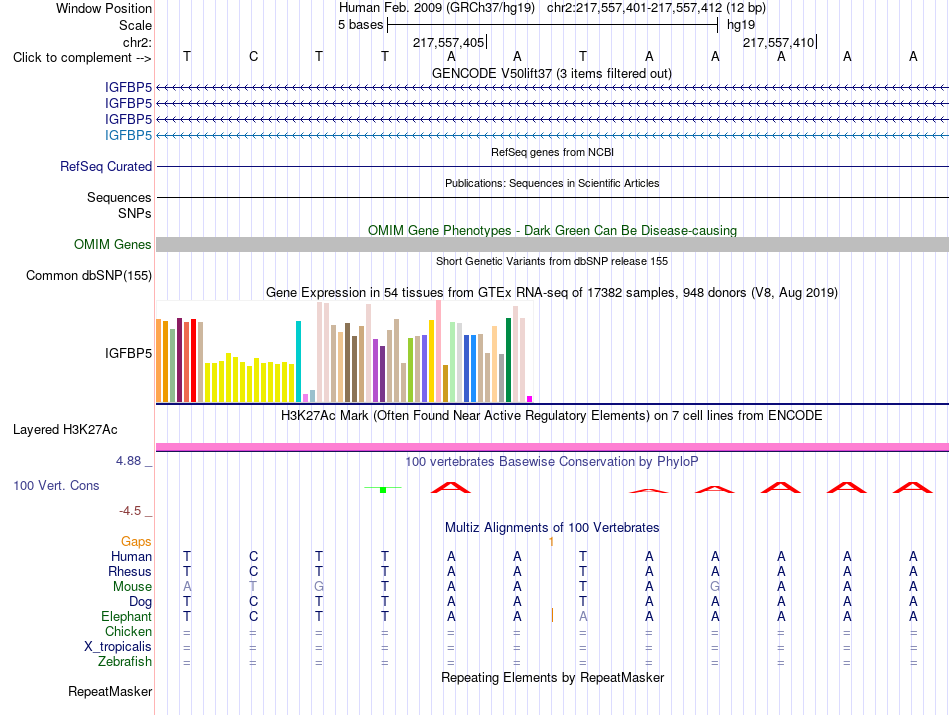Click the 'Zebrafish' alignment row label

[x=124, y=661]
